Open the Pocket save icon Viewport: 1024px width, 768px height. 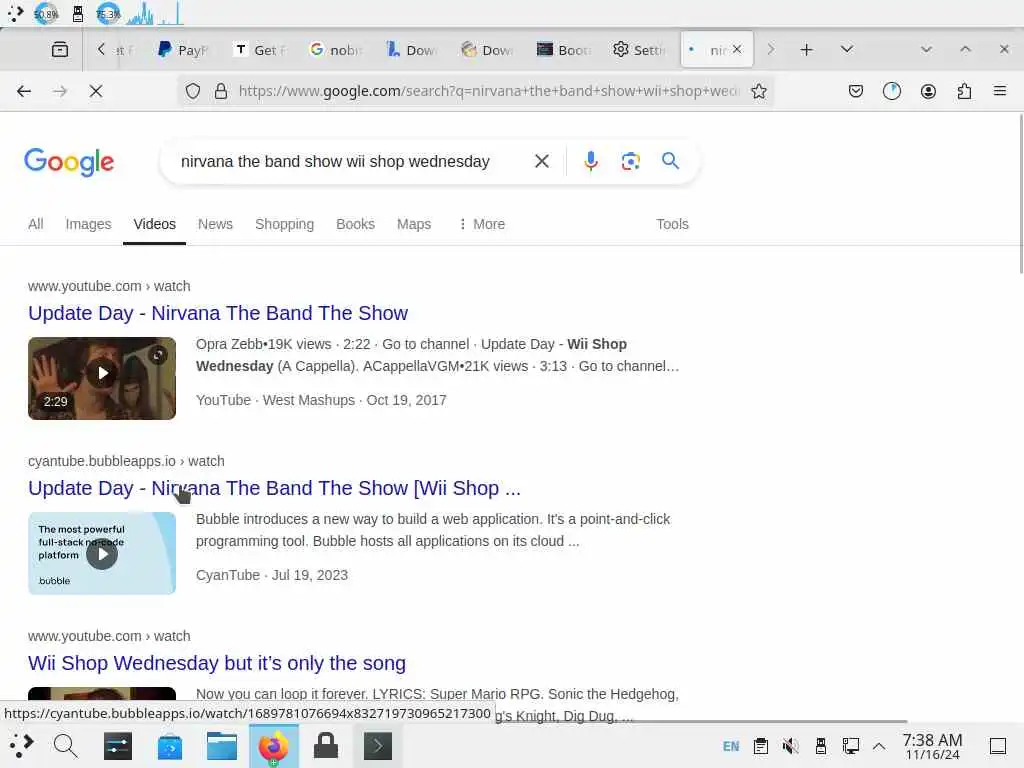(x=856, y=91)
